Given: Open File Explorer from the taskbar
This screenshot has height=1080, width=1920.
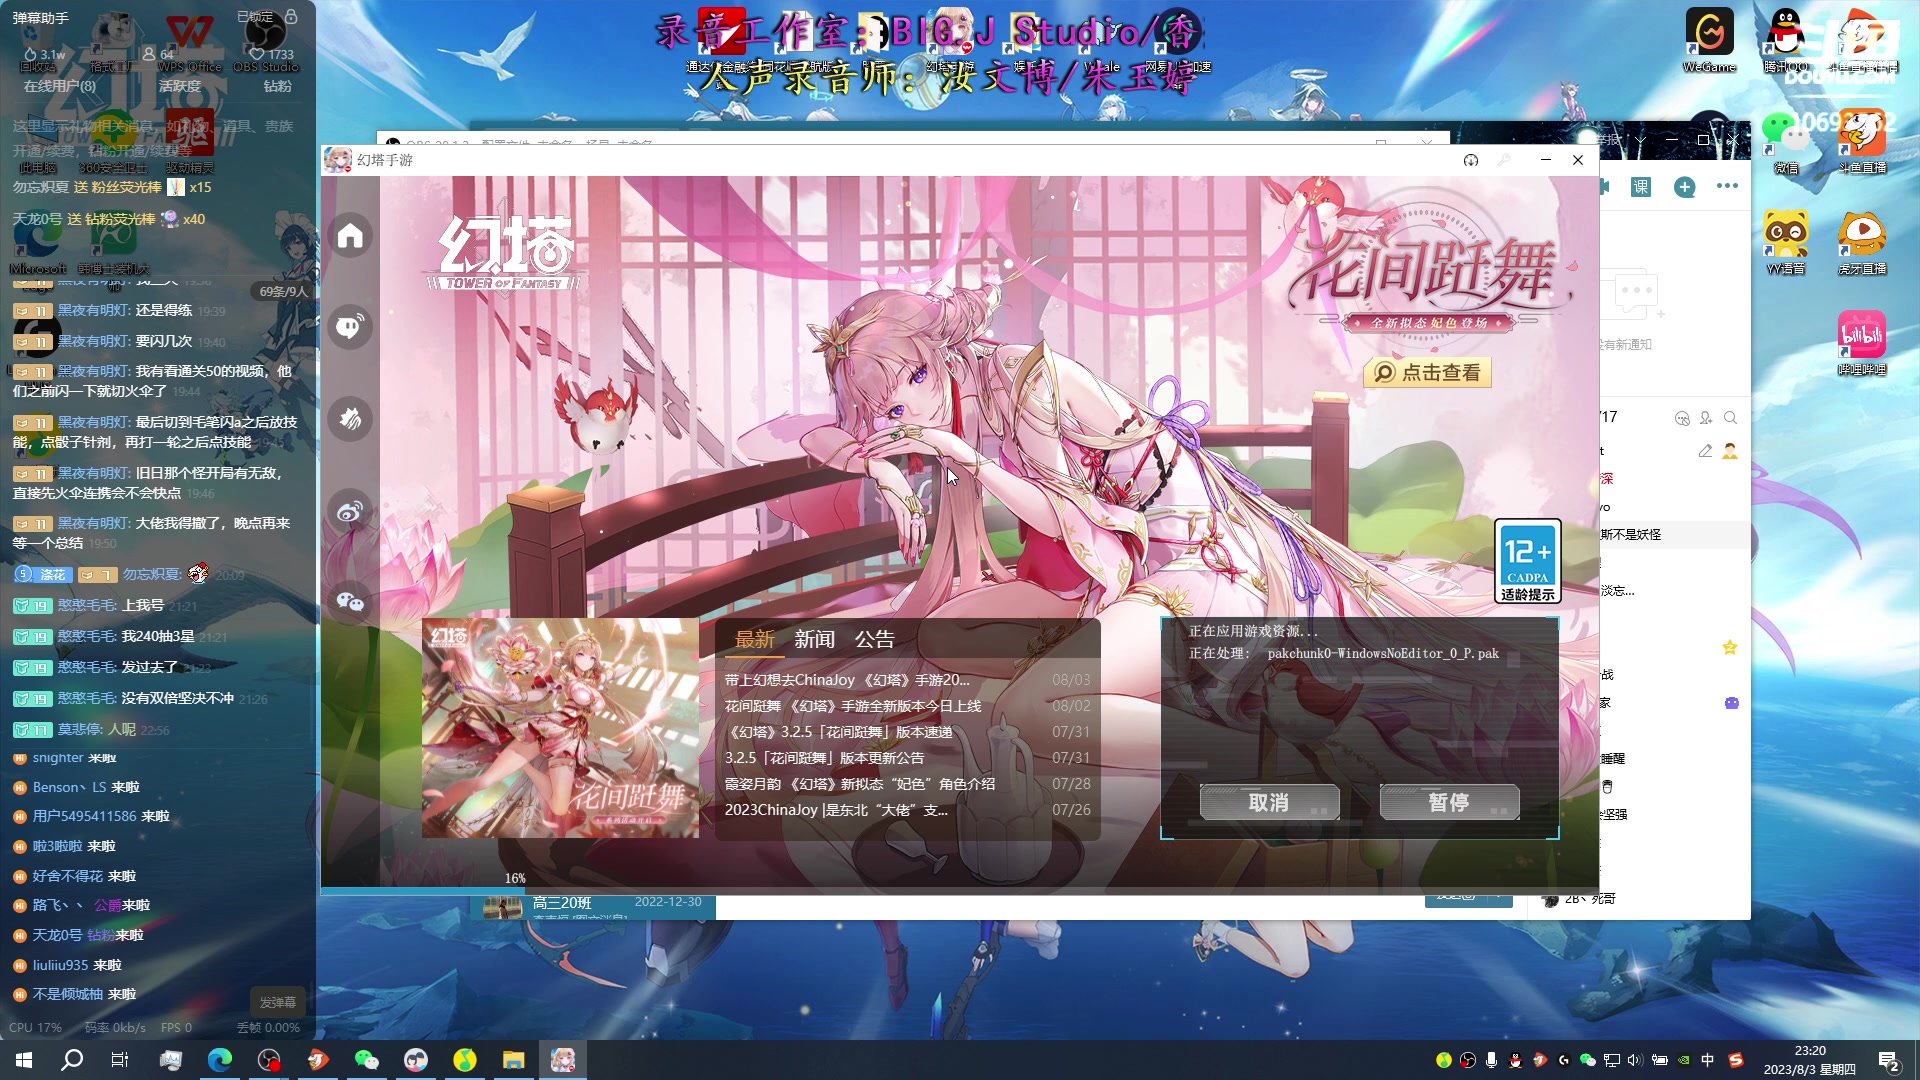Looking at the screenshot, I should coord(514,1060).
